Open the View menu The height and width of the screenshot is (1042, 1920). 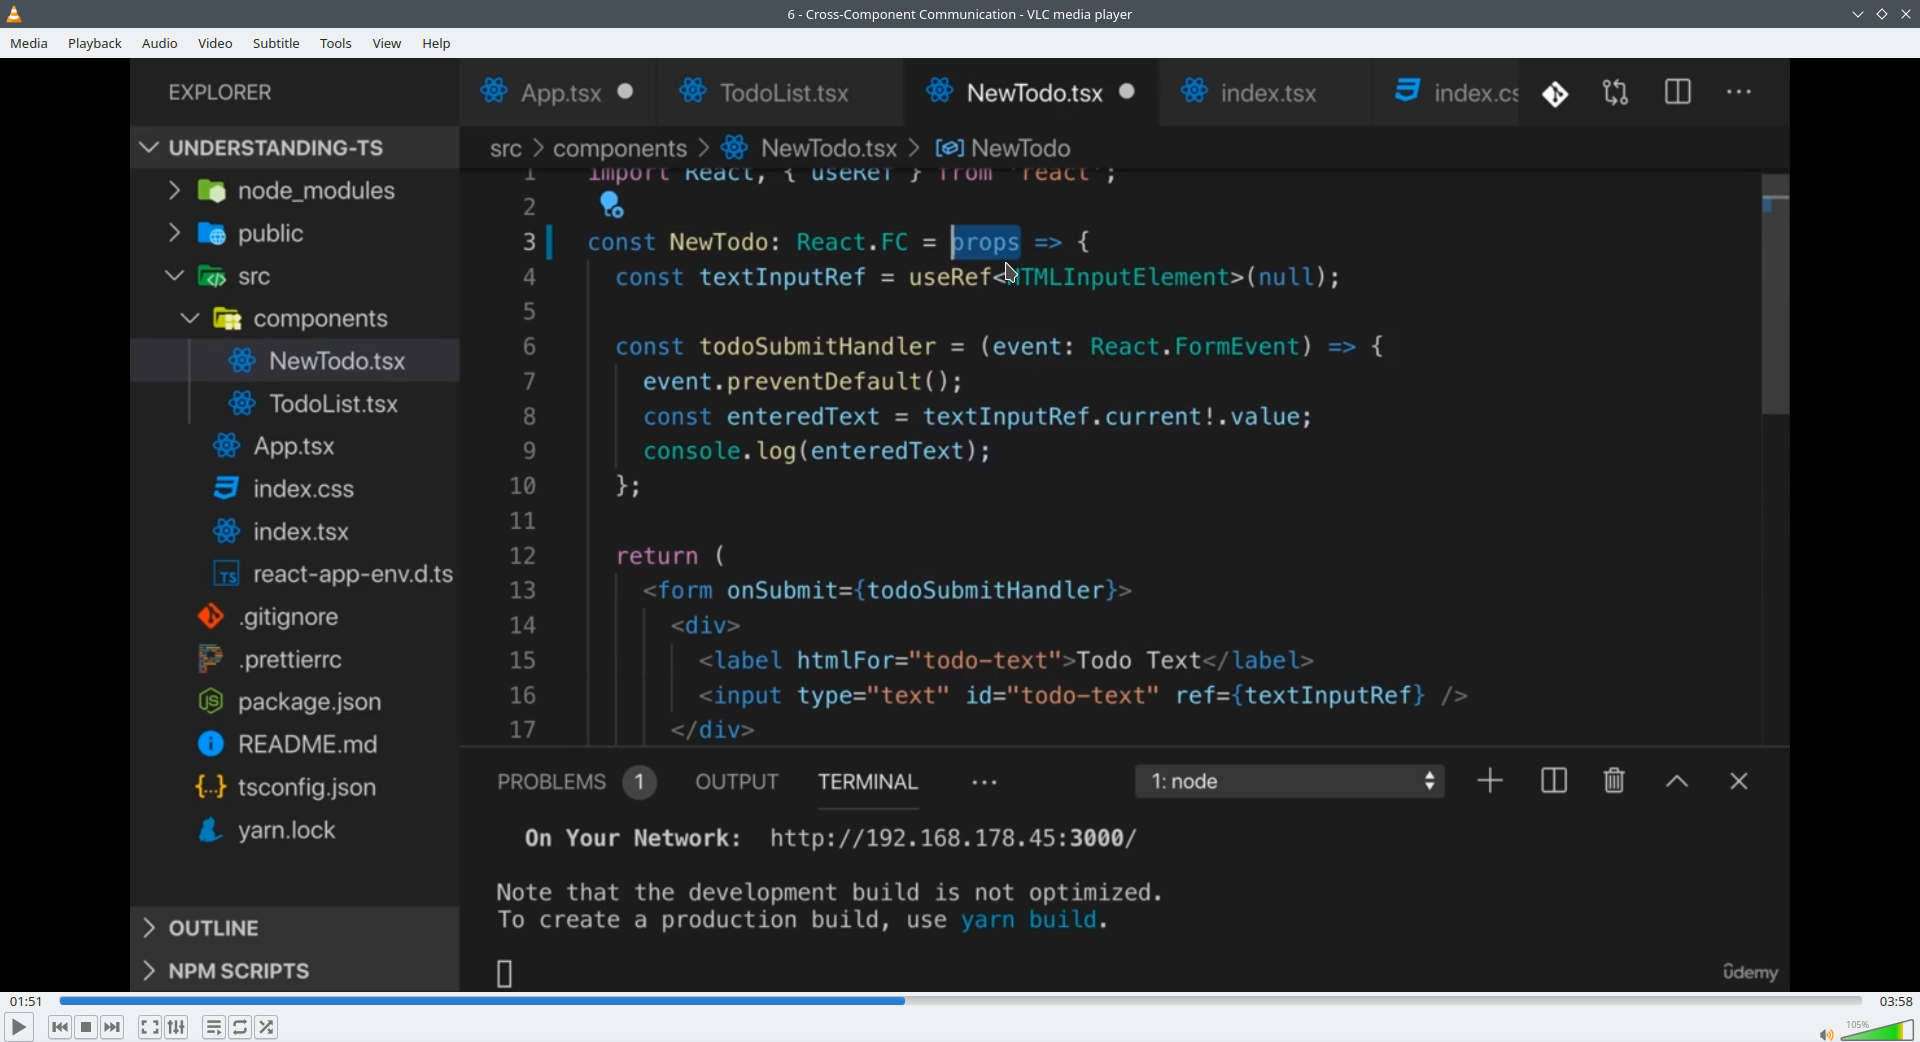387,44
